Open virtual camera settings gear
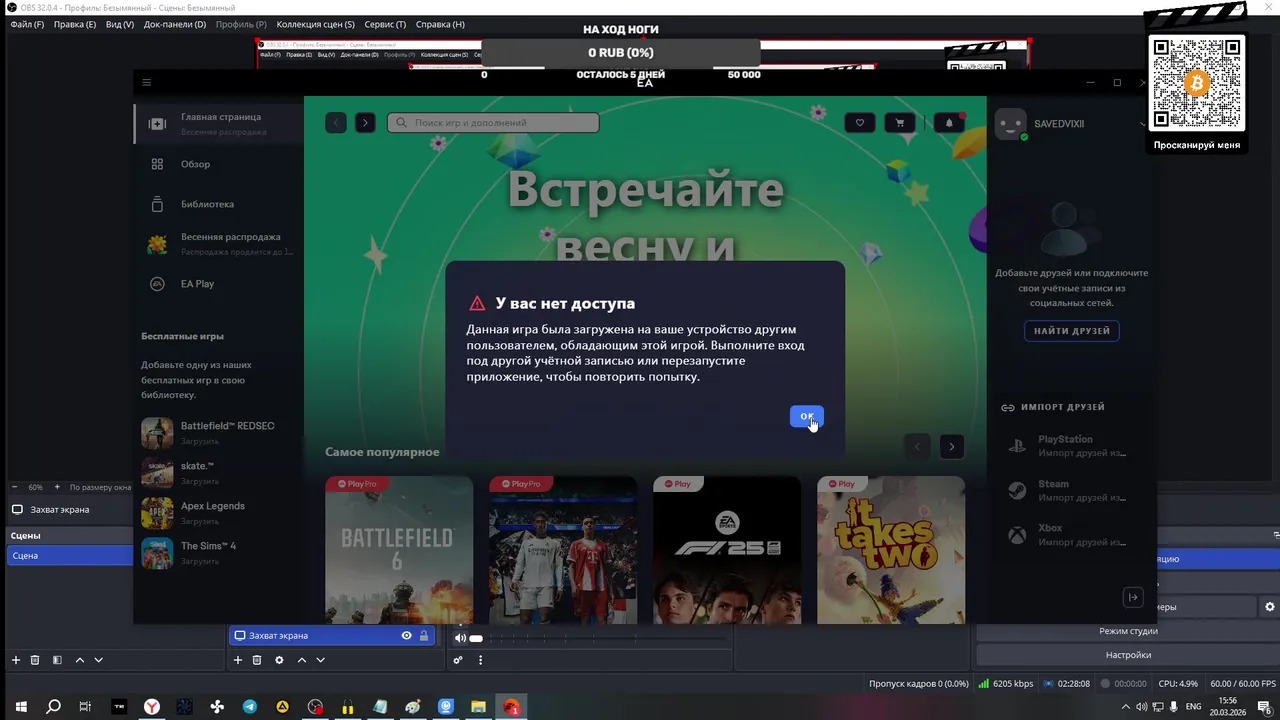The image size is (1280, 720). point(1270,607)
